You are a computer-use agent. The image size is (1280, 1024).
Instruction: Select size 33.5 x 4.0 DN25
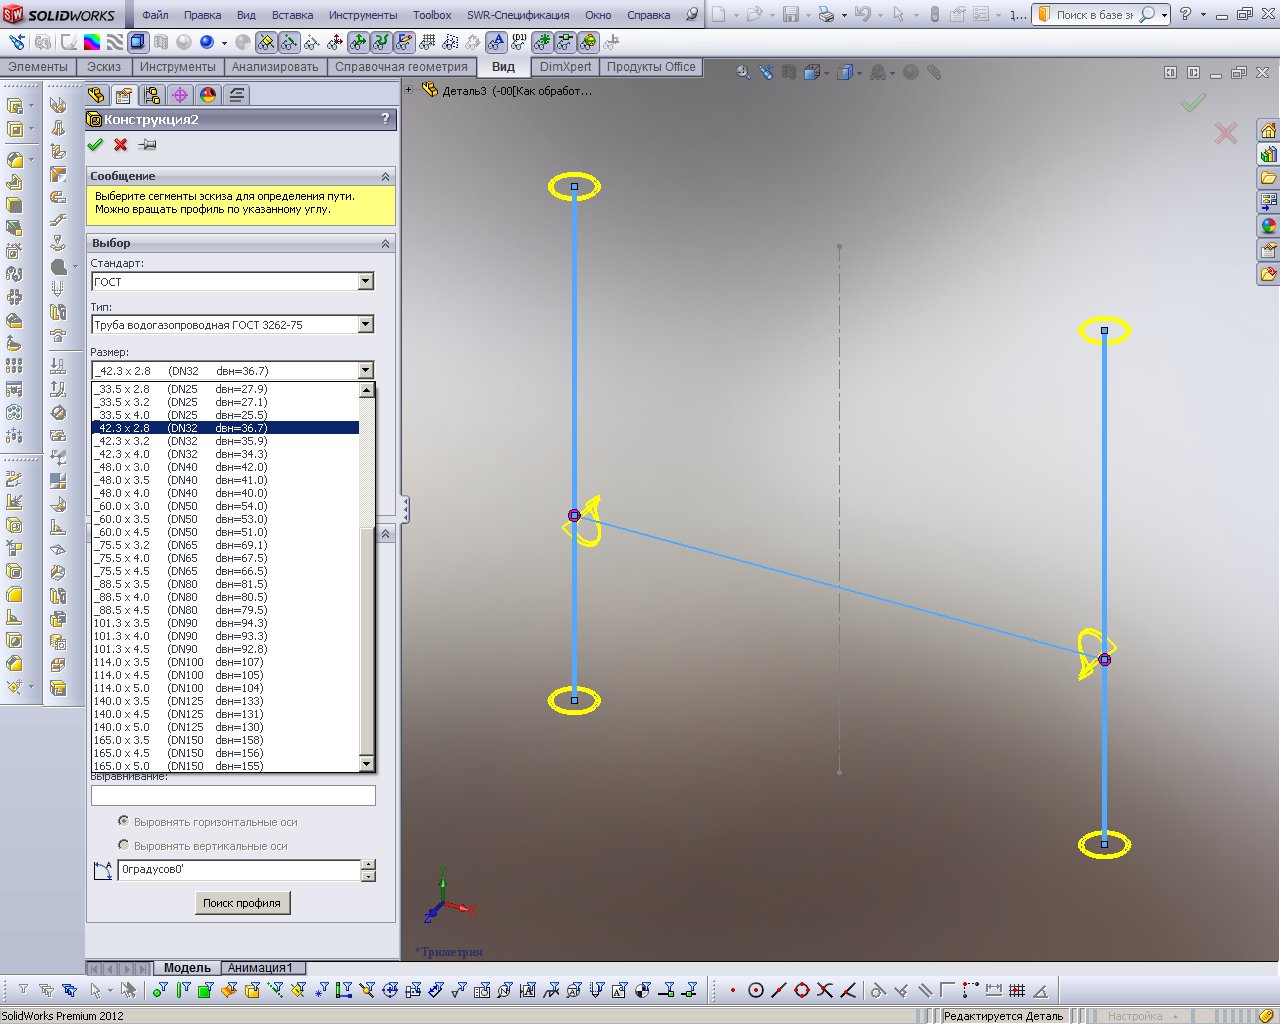pos(225,415)
